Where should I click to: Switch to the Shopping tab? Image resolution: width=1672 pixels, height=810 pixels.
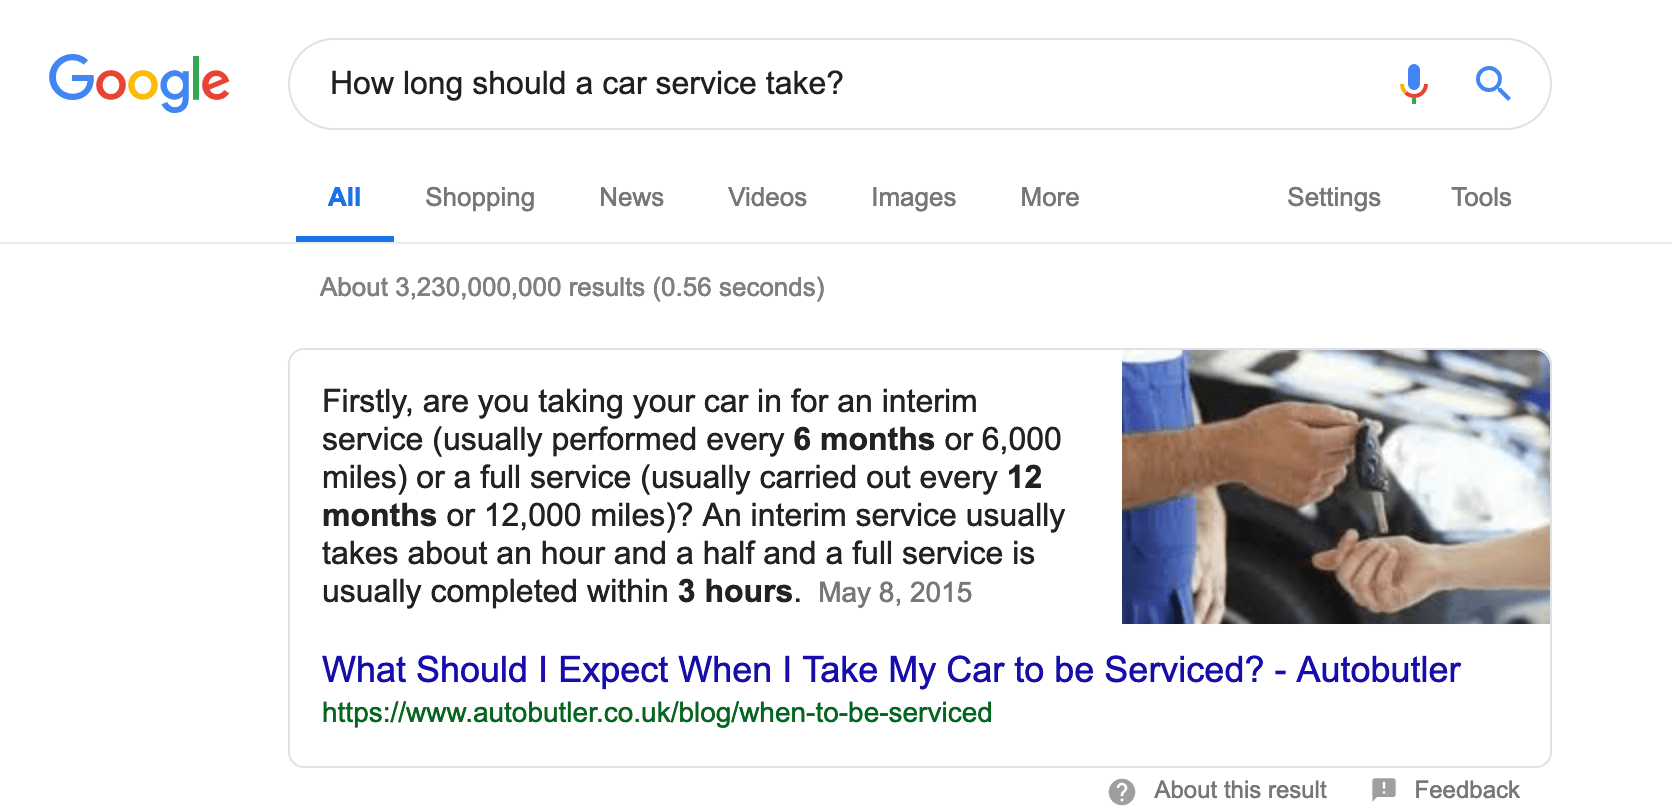pos(480,197)
